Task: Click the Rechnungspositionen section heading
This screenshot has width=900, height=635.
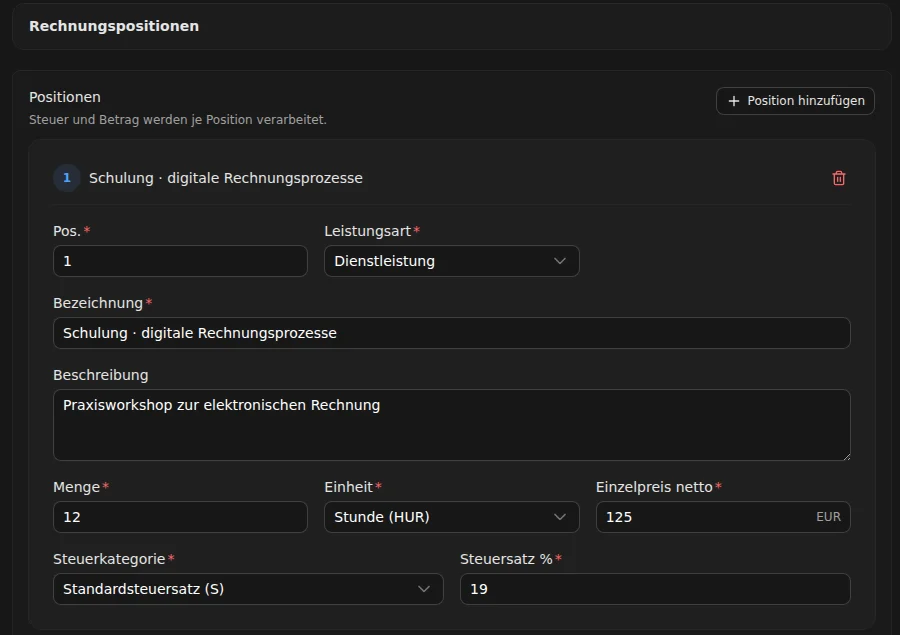Action: (114, 26)
